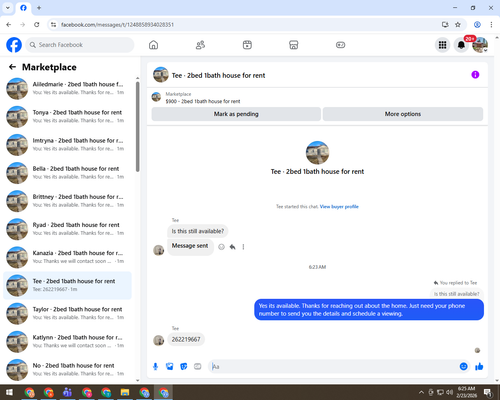Open the Reels video icon
This screenshot has height=400, width=500.
[x=247, y=45]
